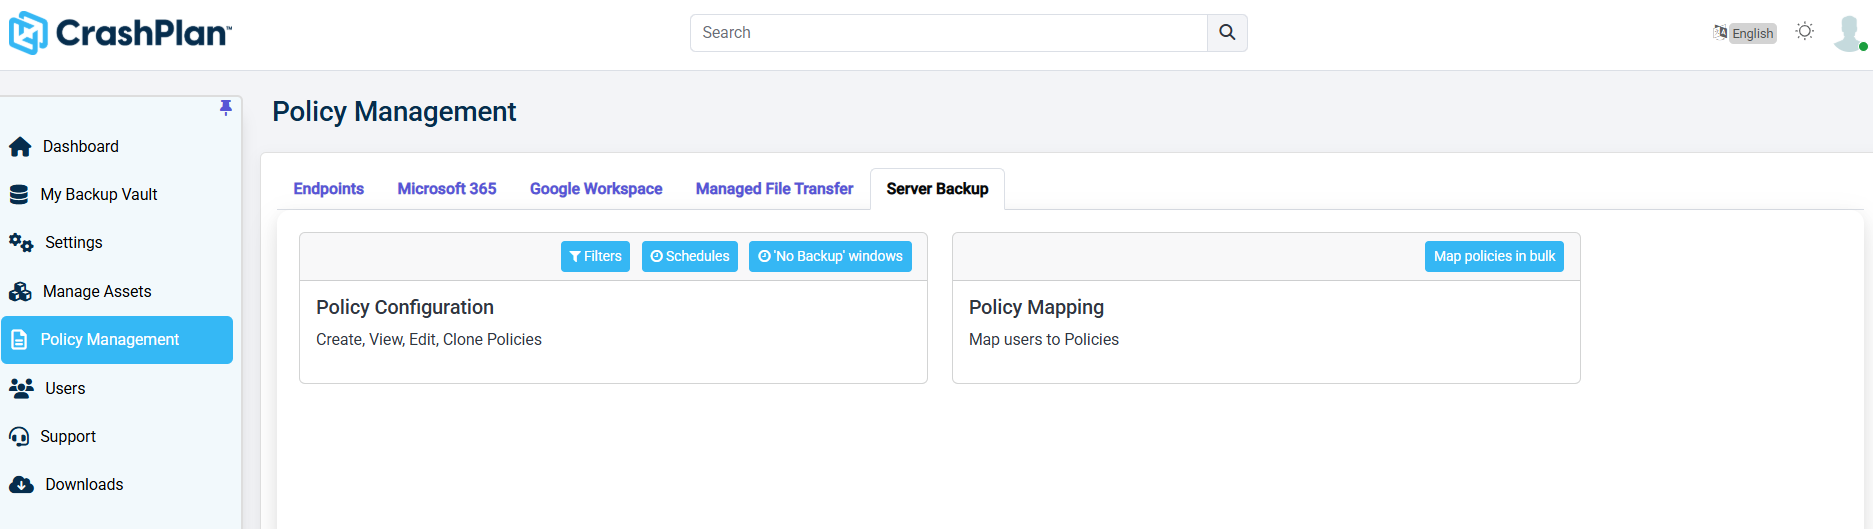The height and width of the screenshot is (529, 1873).
Task: Select Policy Management in the sidebar
Action: (x=117, y=340)
